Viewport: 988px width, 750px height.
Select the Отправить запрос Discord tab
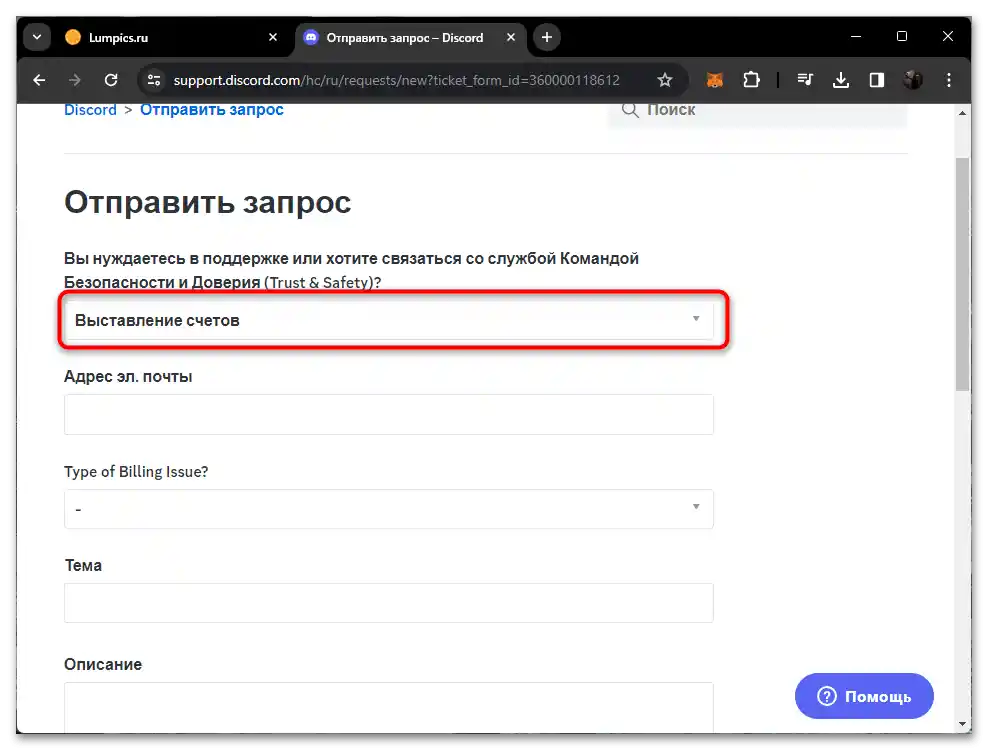coord(400,37)
